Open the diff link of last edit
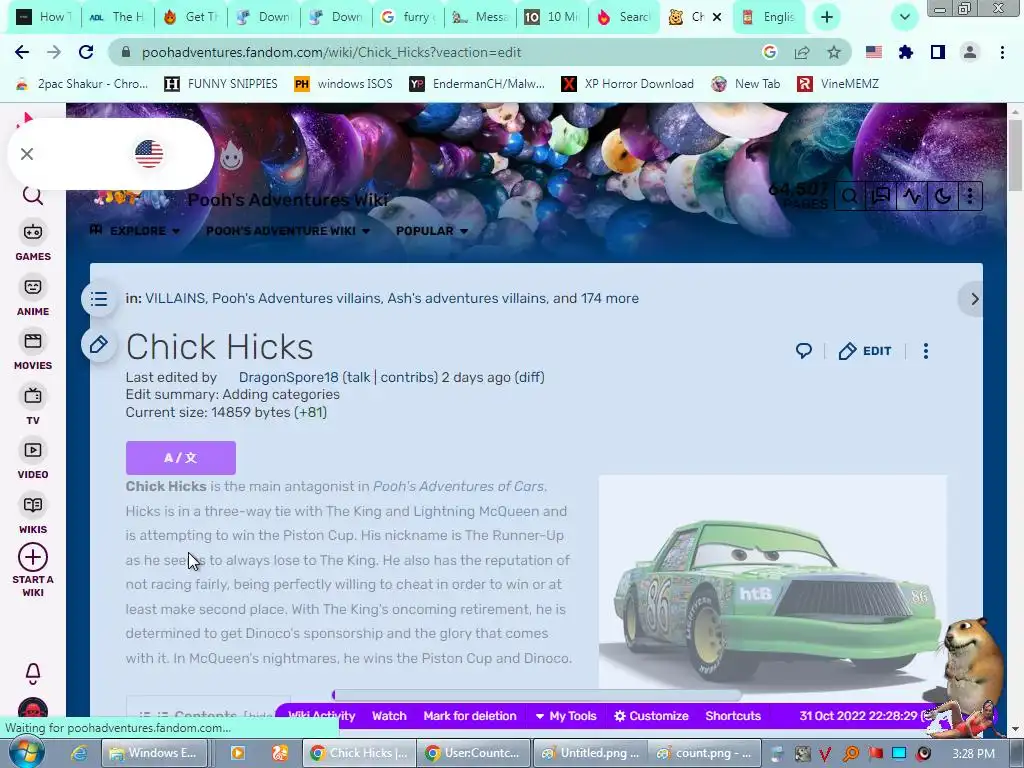 click(x=530, y=377)
